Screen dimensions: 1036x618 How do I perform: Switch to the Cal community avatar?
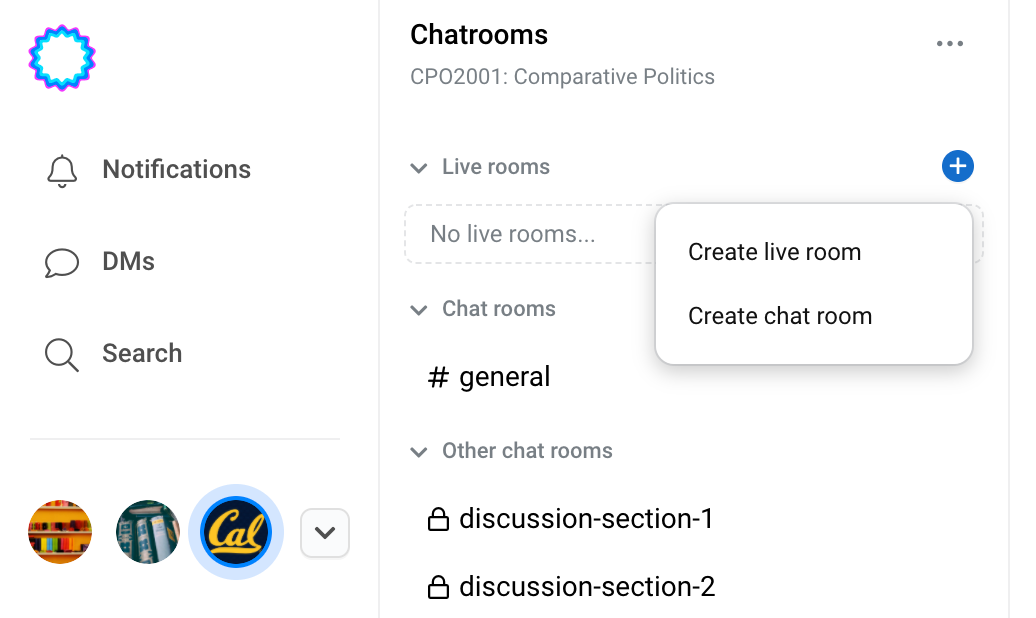pyautogui.click(x=236, y=532)
